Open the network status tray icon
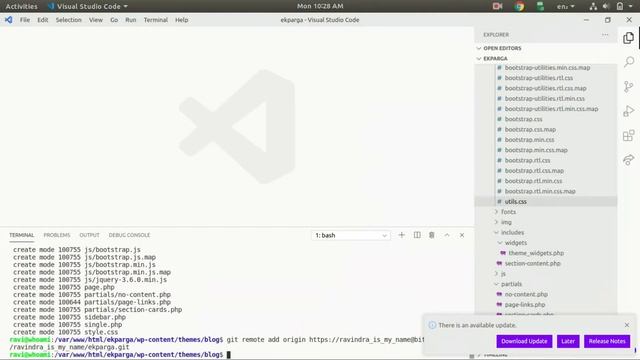Screen dimensions: 640x360 pos(593,6)
